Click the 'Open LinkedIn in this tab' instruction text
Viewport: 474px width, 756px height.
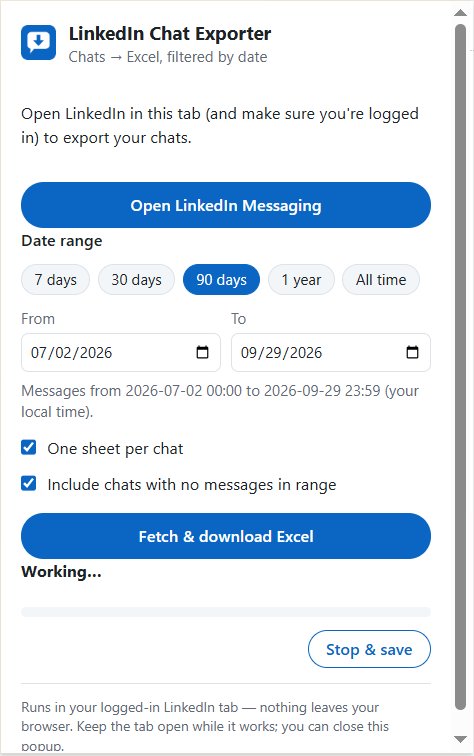[x=220, y=126]
